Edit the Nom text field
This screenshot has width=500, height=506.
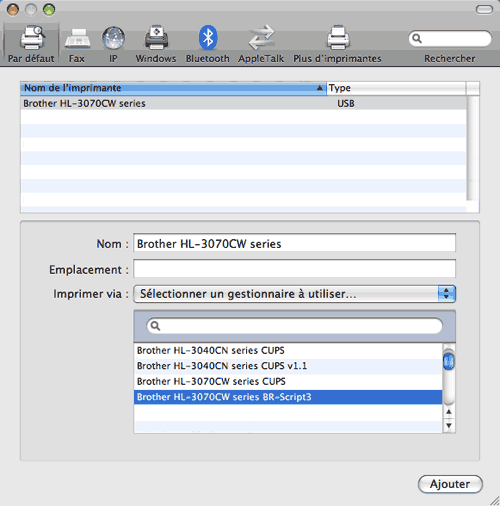294,243
